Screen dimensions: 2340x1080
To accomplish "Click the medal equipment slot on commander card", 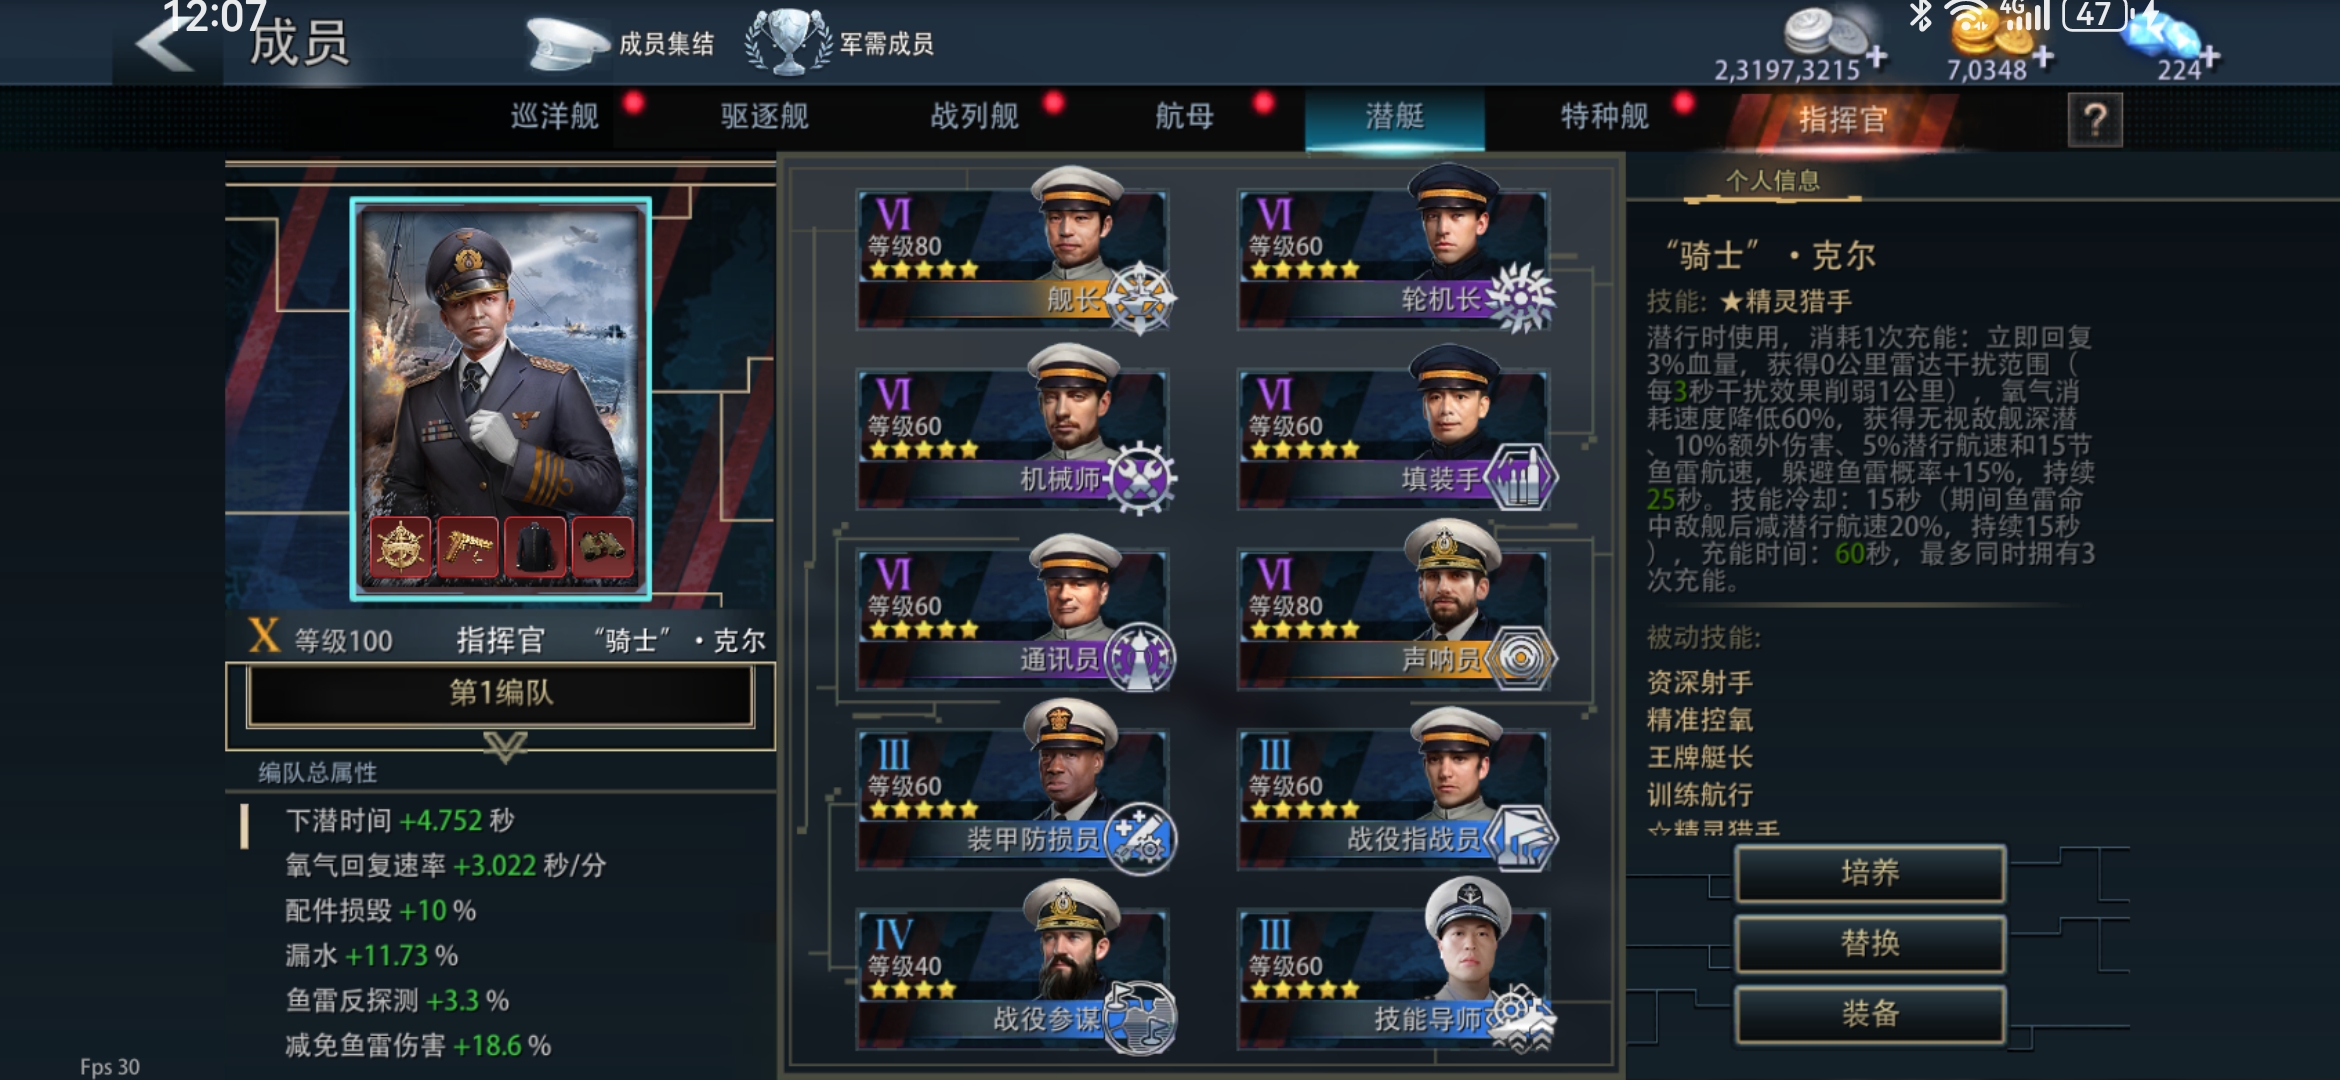I will [x=400, y=547].
